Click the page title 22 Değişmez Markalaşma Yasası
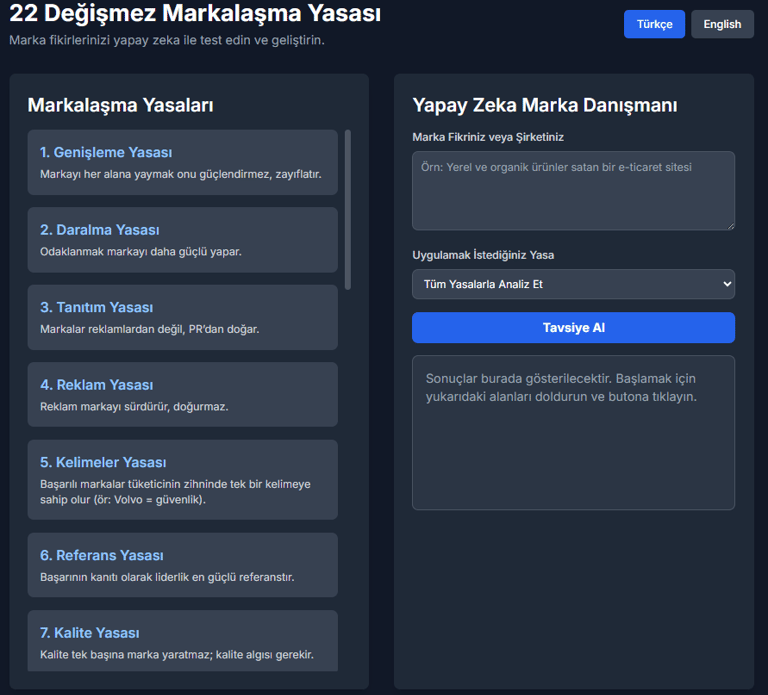 coord(195,13)
